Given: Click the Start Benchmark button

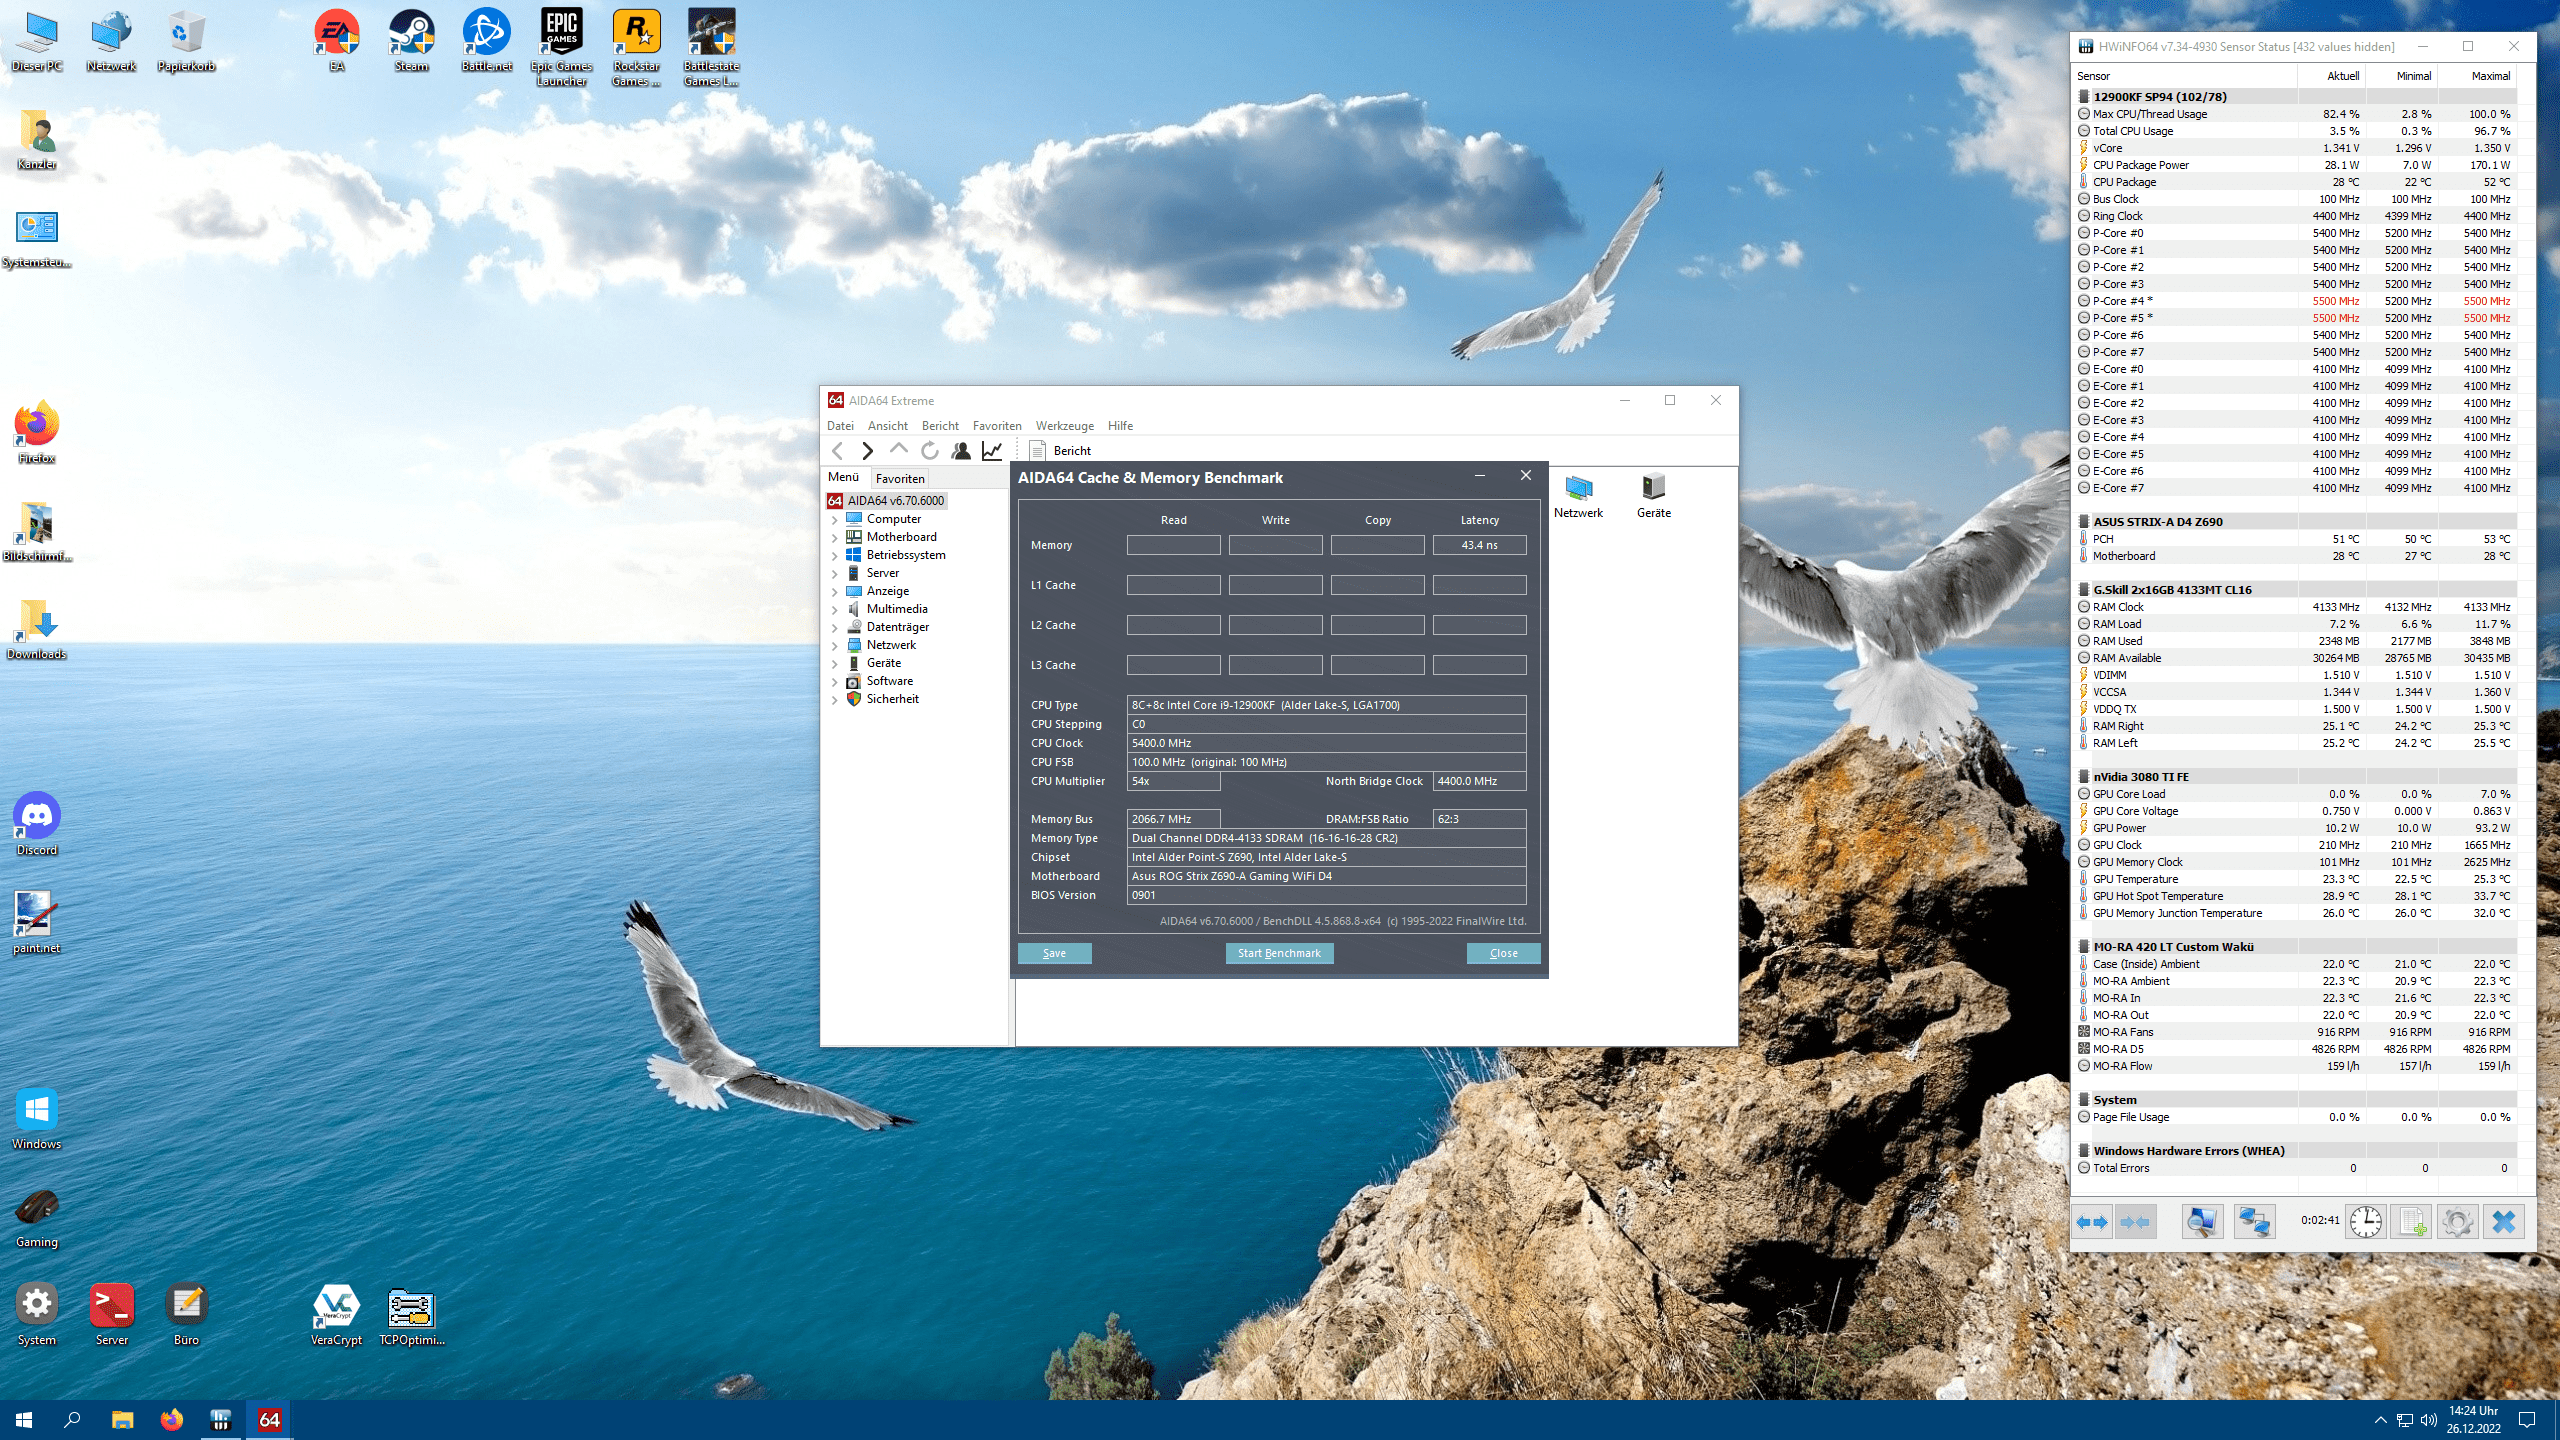Looking at the screenshot, I should point(1279,953).
